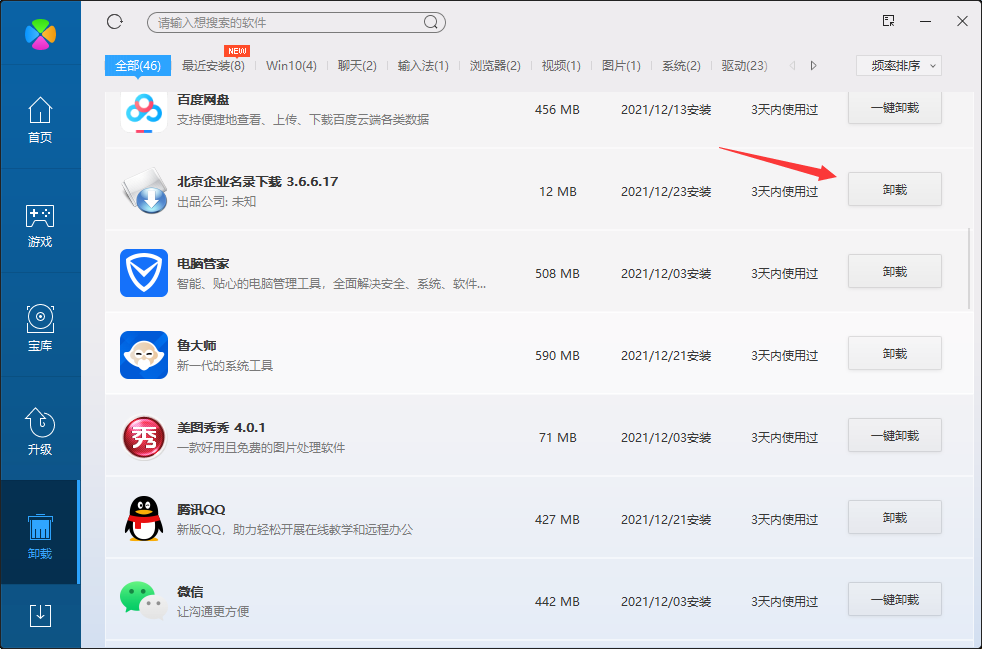Click the 百度网盘 app icon
Image resolution: width=982 pixels, height=649 pixels.
[x=144, y=112]
